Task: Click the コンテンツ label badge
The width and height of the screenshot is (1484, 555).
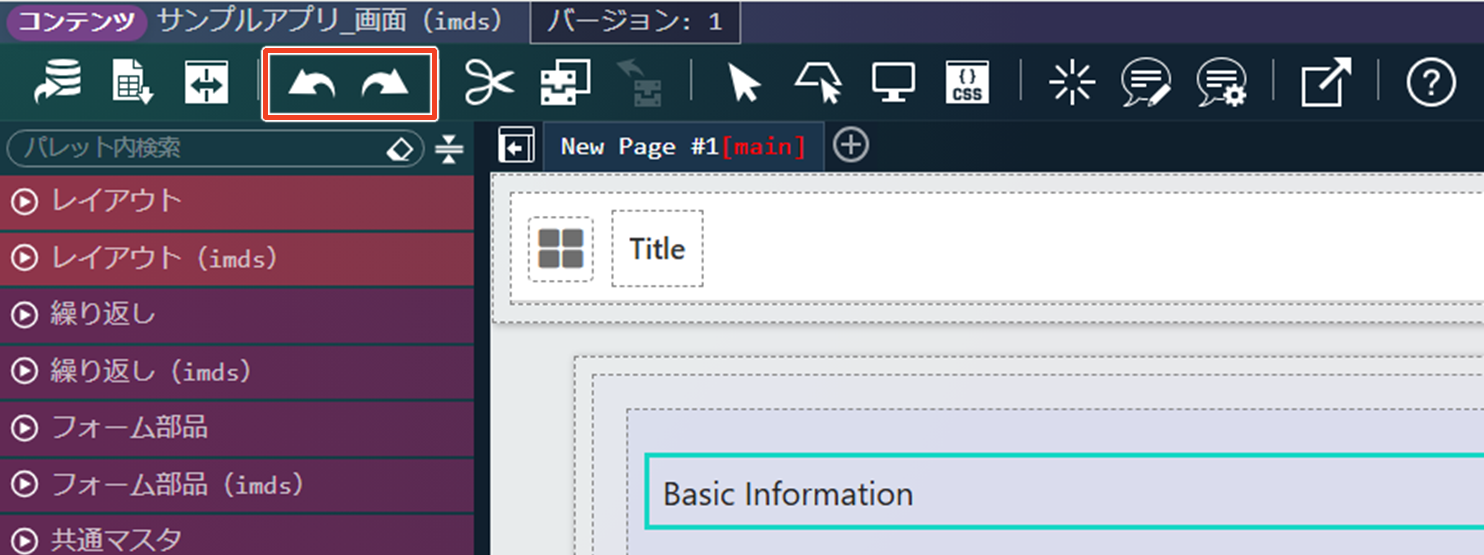Action: [x=77, y=22]
